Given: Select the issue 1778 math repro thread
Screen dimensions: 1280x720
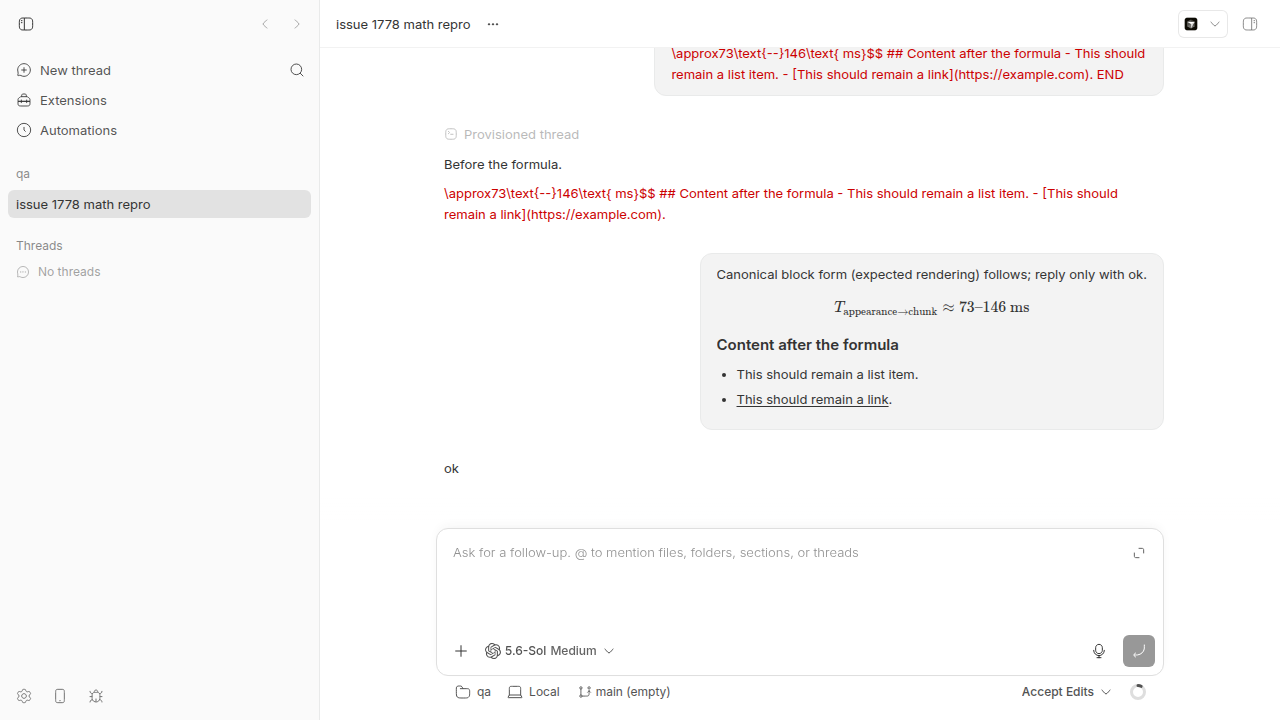Looking at the screenshot, I should point(159,204).
